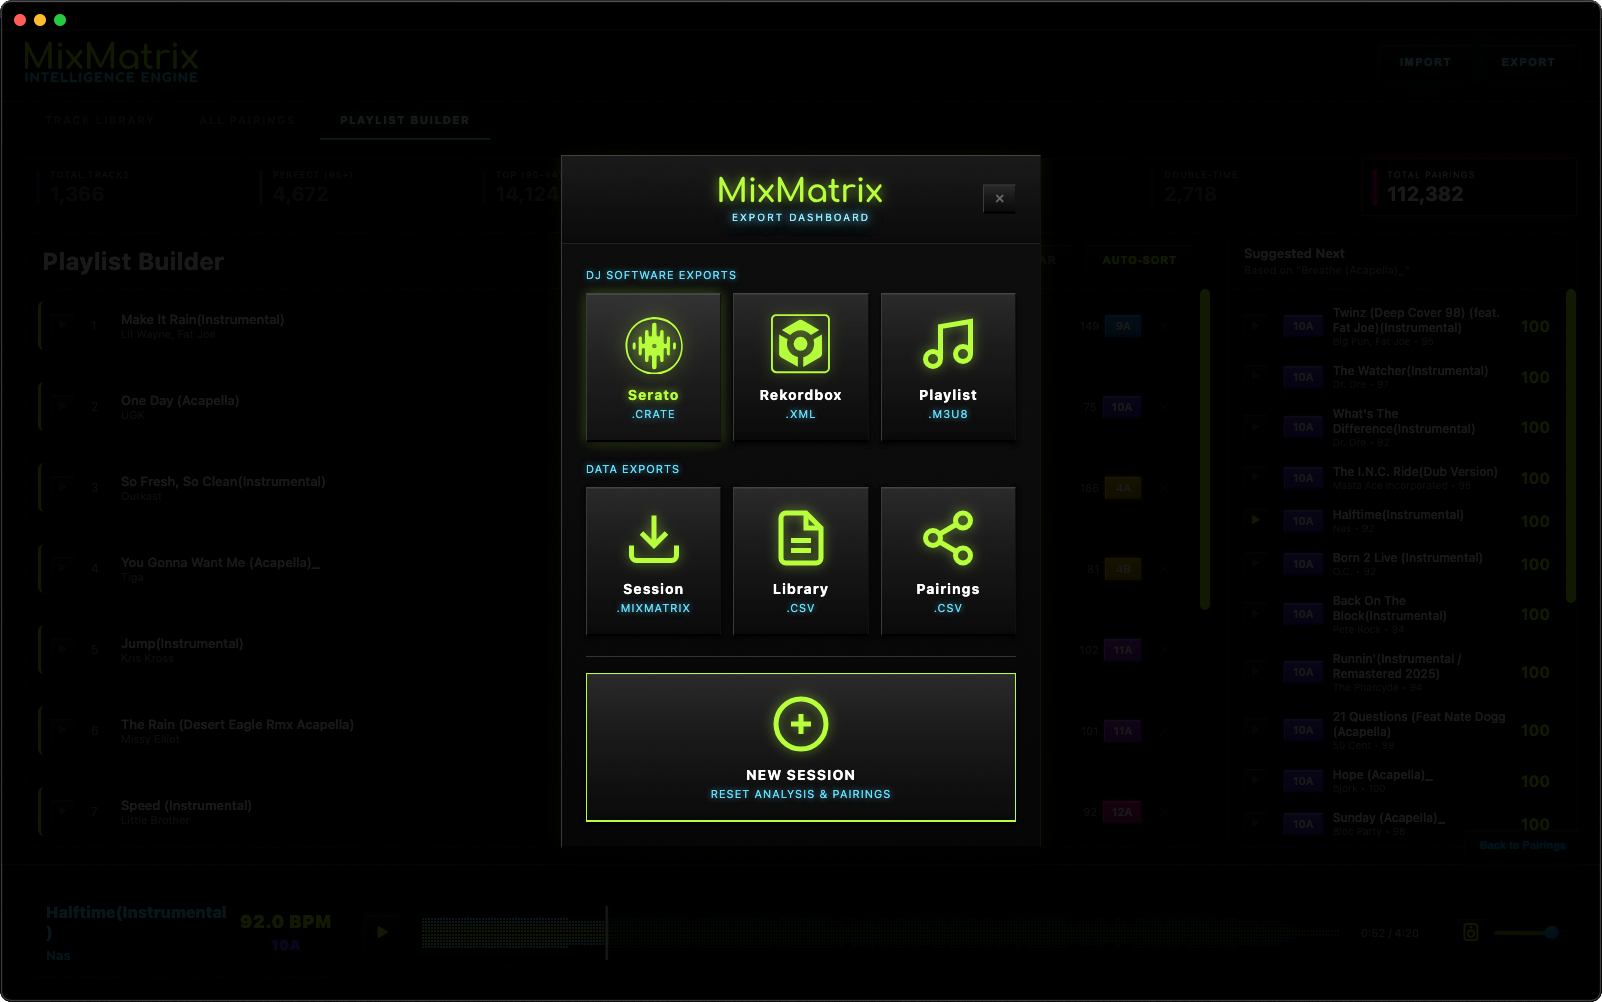
Task: Pick the Playlist .M3U8 music note icon
Action: (x=947, y=345)
